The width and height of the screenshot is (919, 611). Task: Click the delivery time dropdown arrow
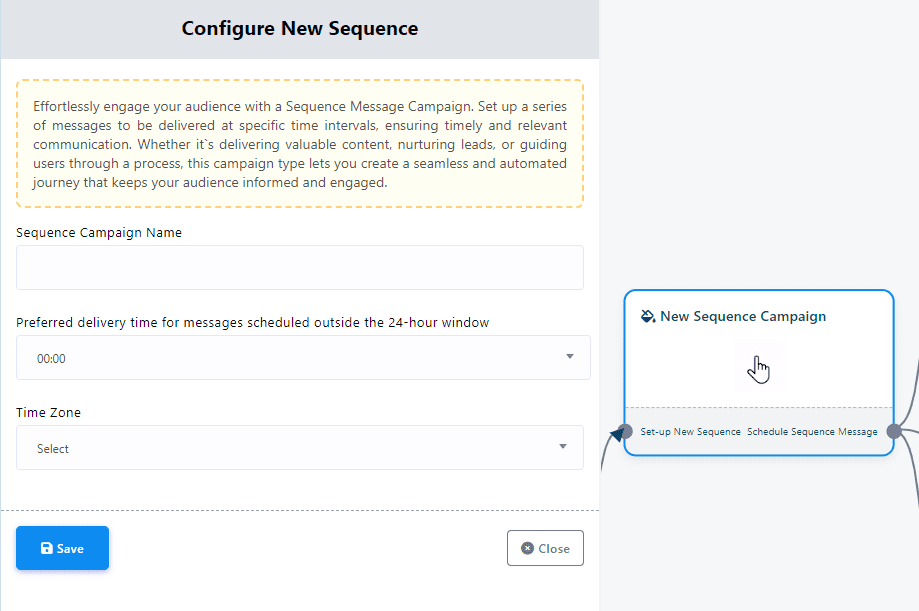point(570,357)
